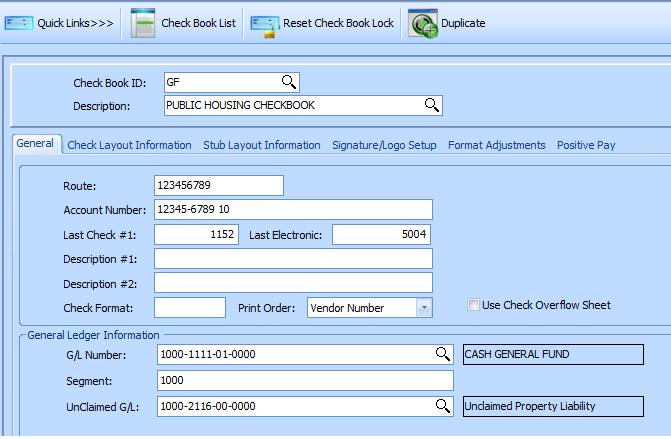Screen dimensions: 671x439
Task: Click the Route input field
Action: (218, 186)
